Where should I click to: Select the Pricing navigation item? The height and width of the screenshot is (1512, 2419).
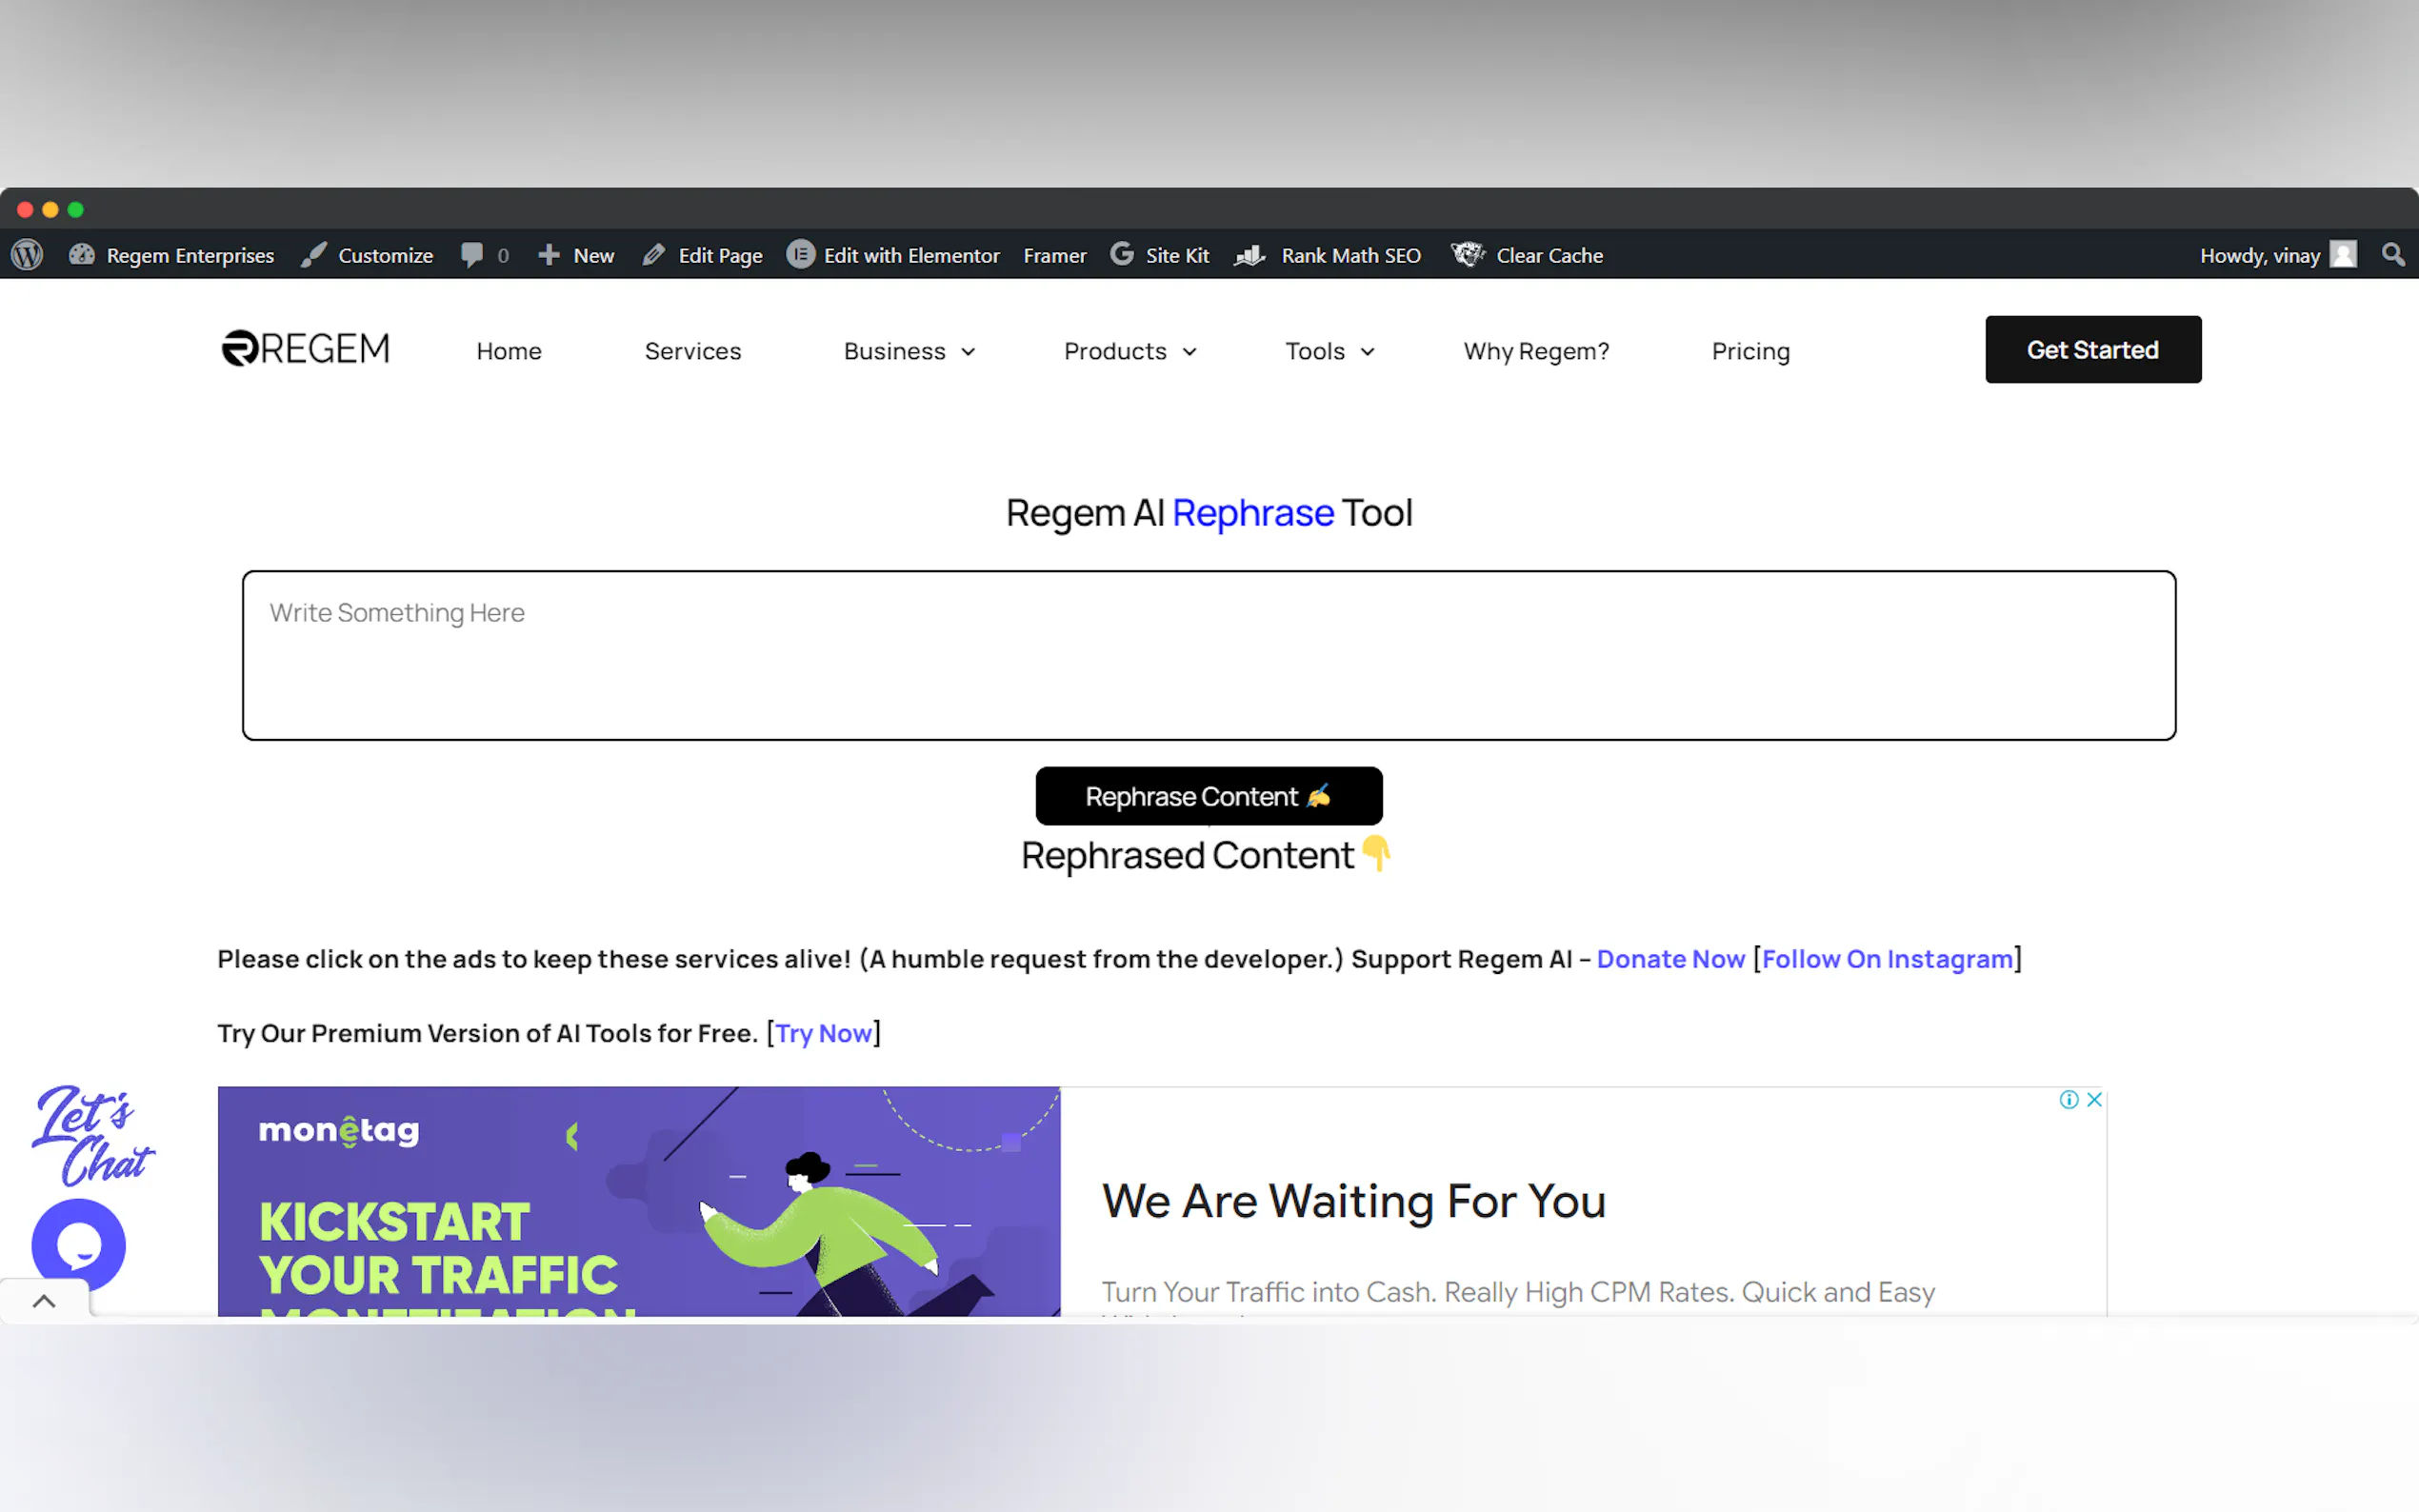click(1750, 351)
